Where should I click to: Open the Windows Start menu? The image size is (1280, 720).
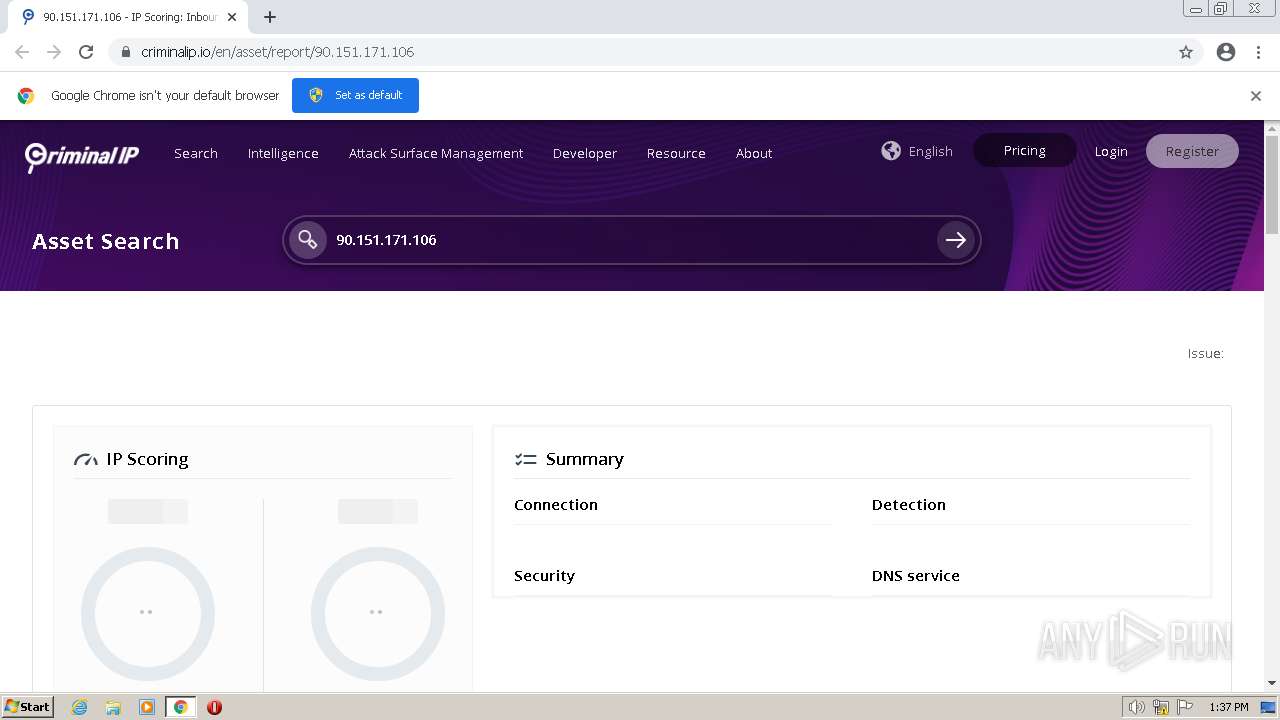(x=27, y=707)
